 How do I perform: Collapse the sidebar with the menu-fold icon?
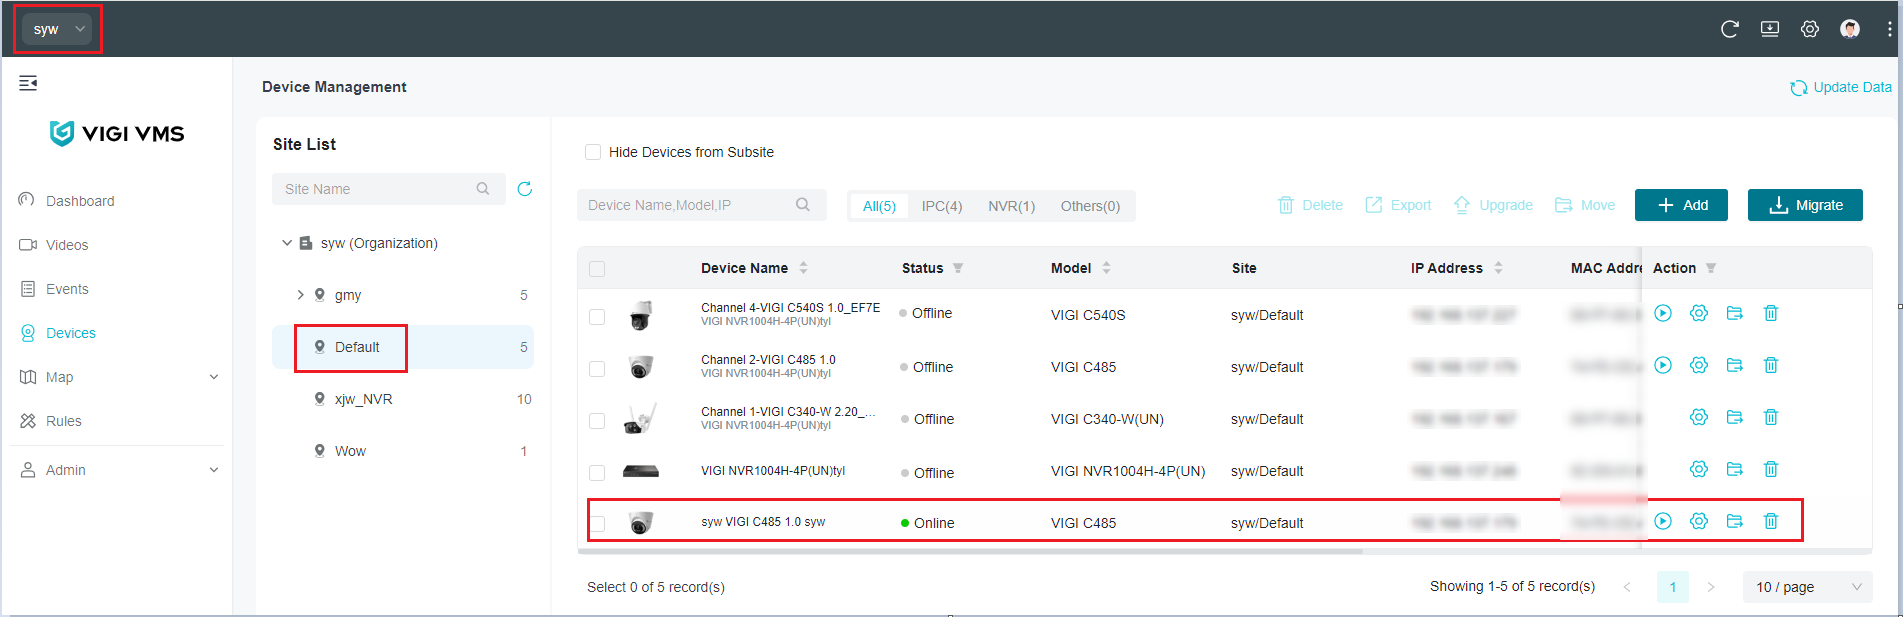pyautogui.click(x=28, y=83)
